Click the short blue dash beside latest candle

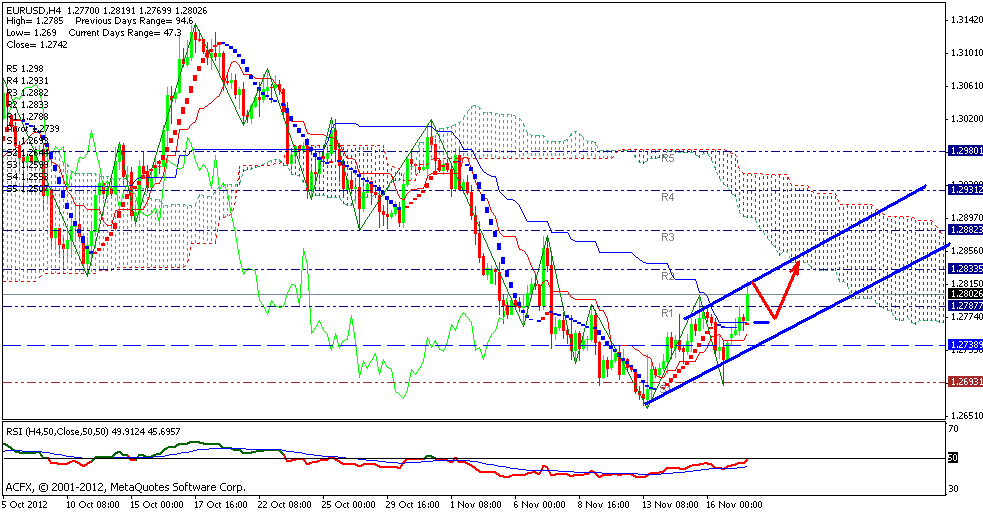(760, 322)
